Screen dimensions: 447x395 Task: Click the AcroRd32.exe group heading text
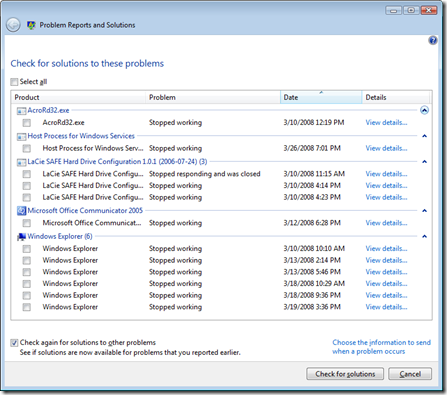click(48, 110)
